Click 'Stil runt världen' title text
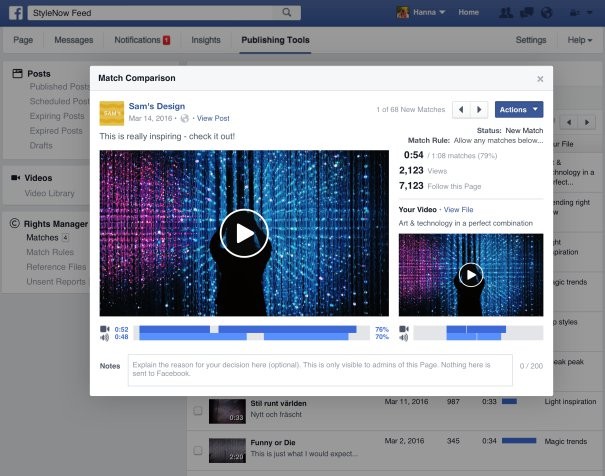The image size is (605, 476). [278, 403]
